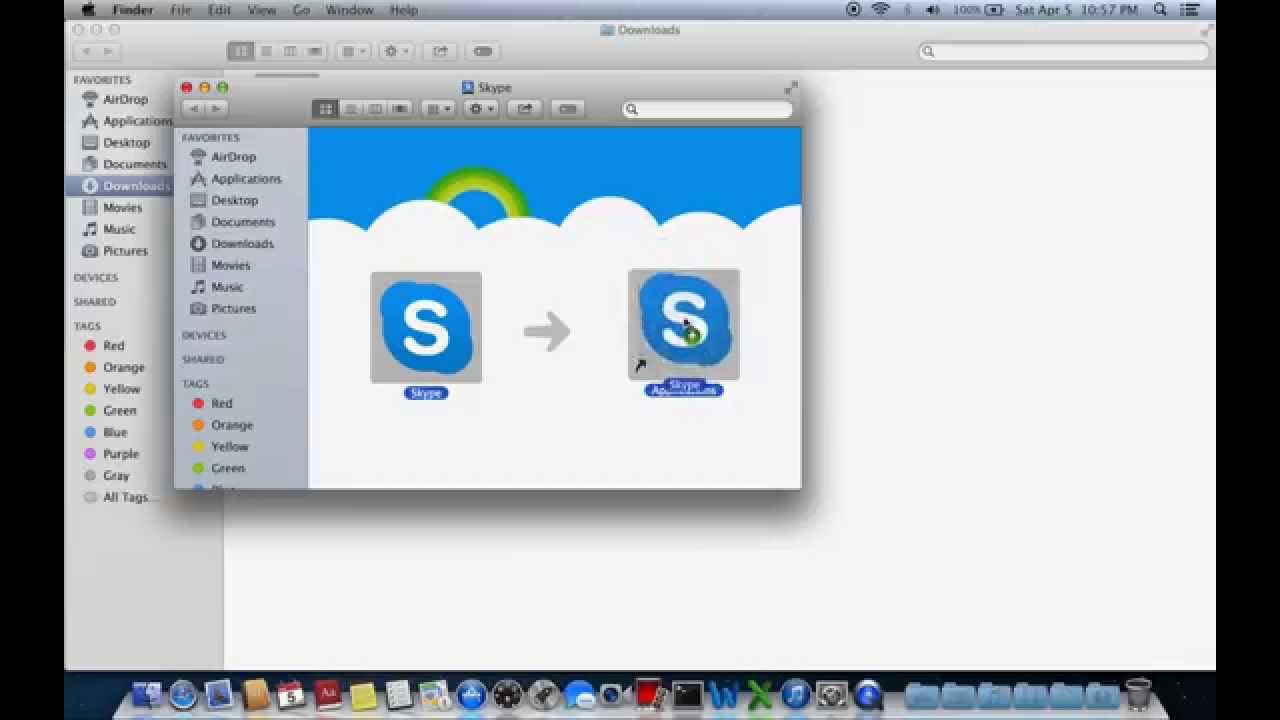This screenshot has width=1280, height=720.
Task: Open the Help menu
Action: (403, 10)
